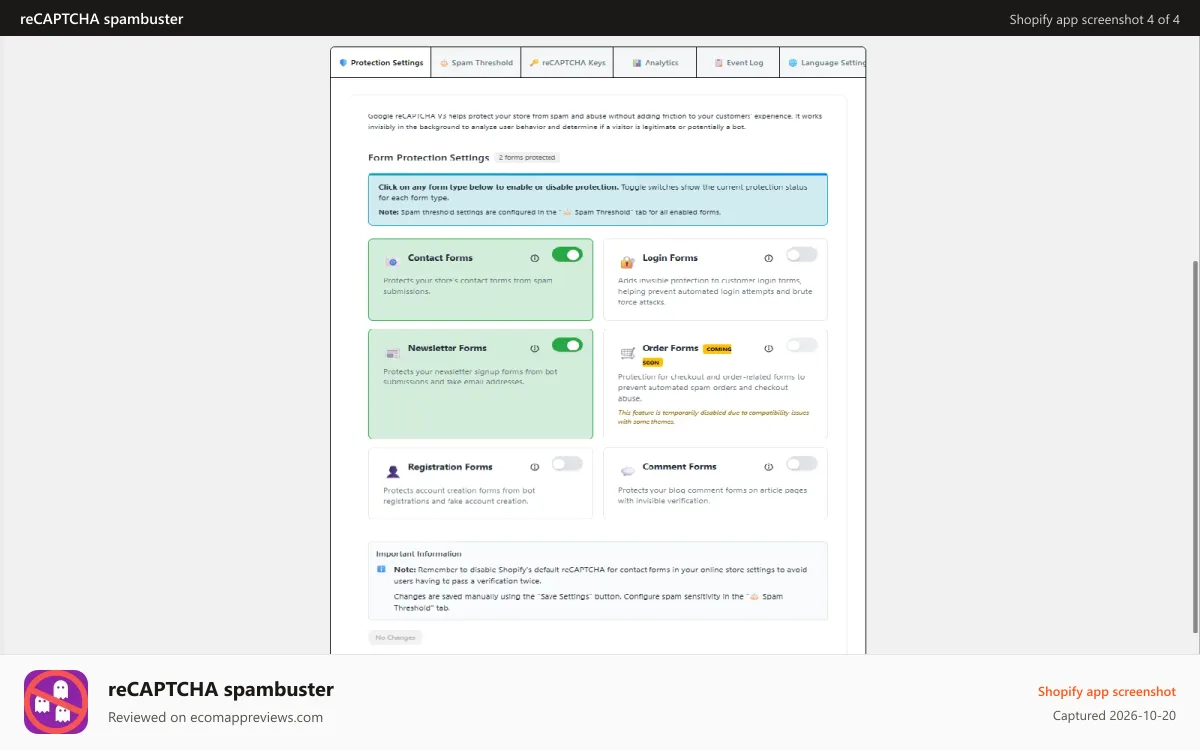Click the Contact Forms envelope icon
The width and height of the screenshot is (1200, 750).
click(x=392, y=262)
